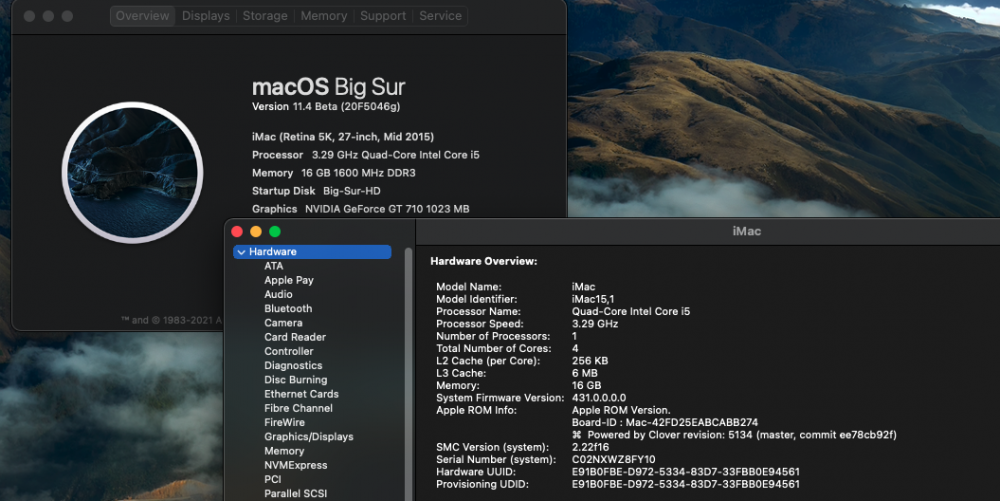Collapse the Hardware section chevron
This screenshot has height=501, width=1000.
[241, 252]
